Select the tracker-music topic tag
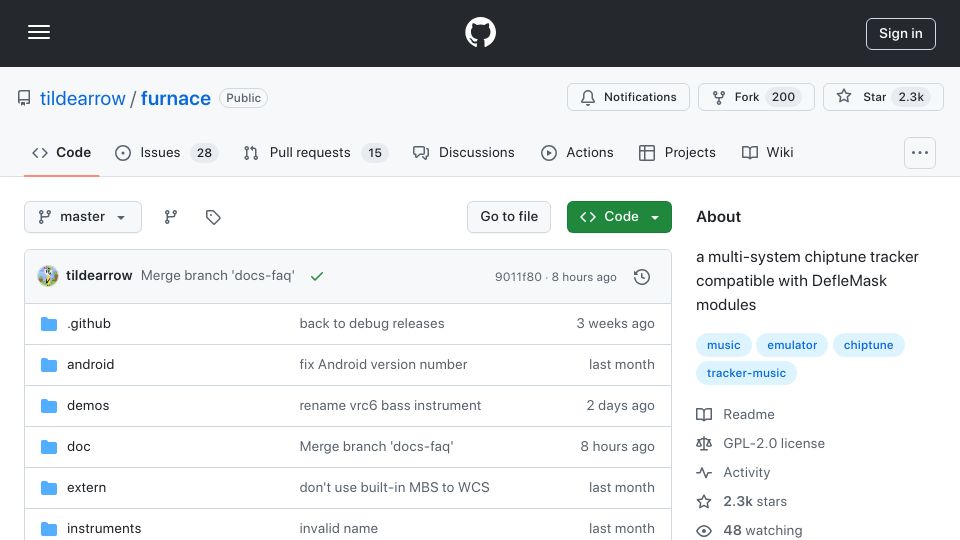 (746, 373)
